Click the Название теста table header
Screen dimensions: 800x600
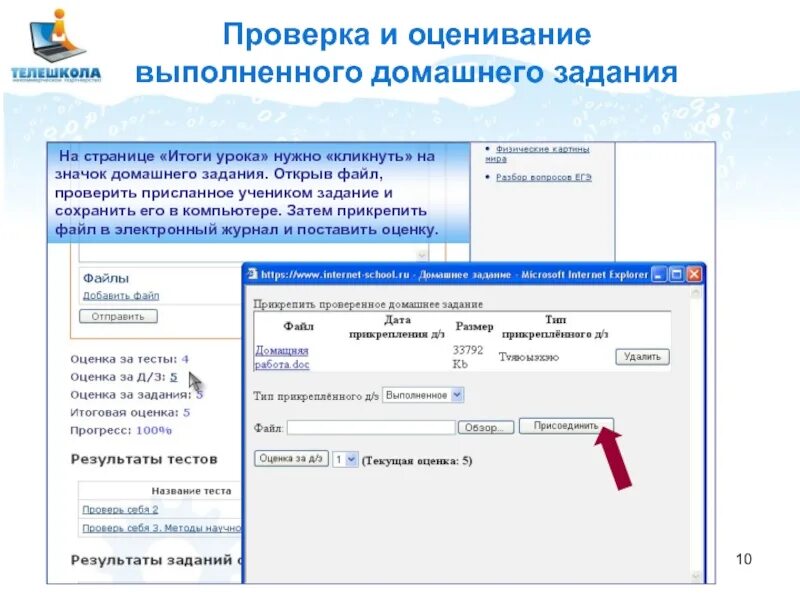pos(191,491)
